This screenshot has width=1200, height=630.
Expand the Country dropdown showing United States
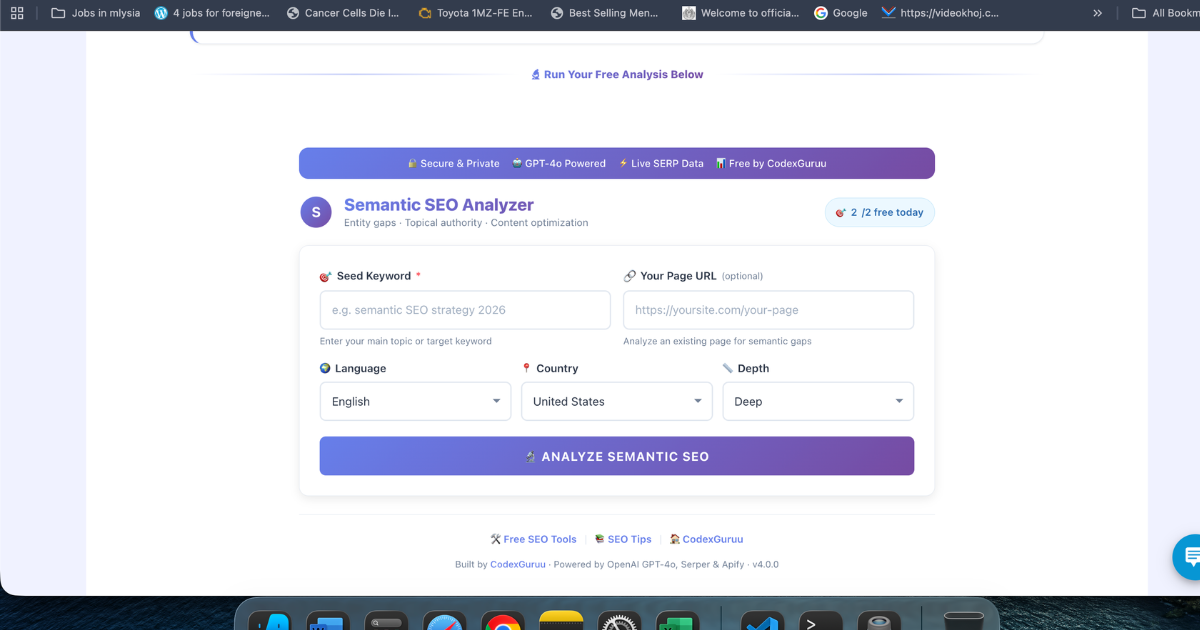(x=617, y=401)
